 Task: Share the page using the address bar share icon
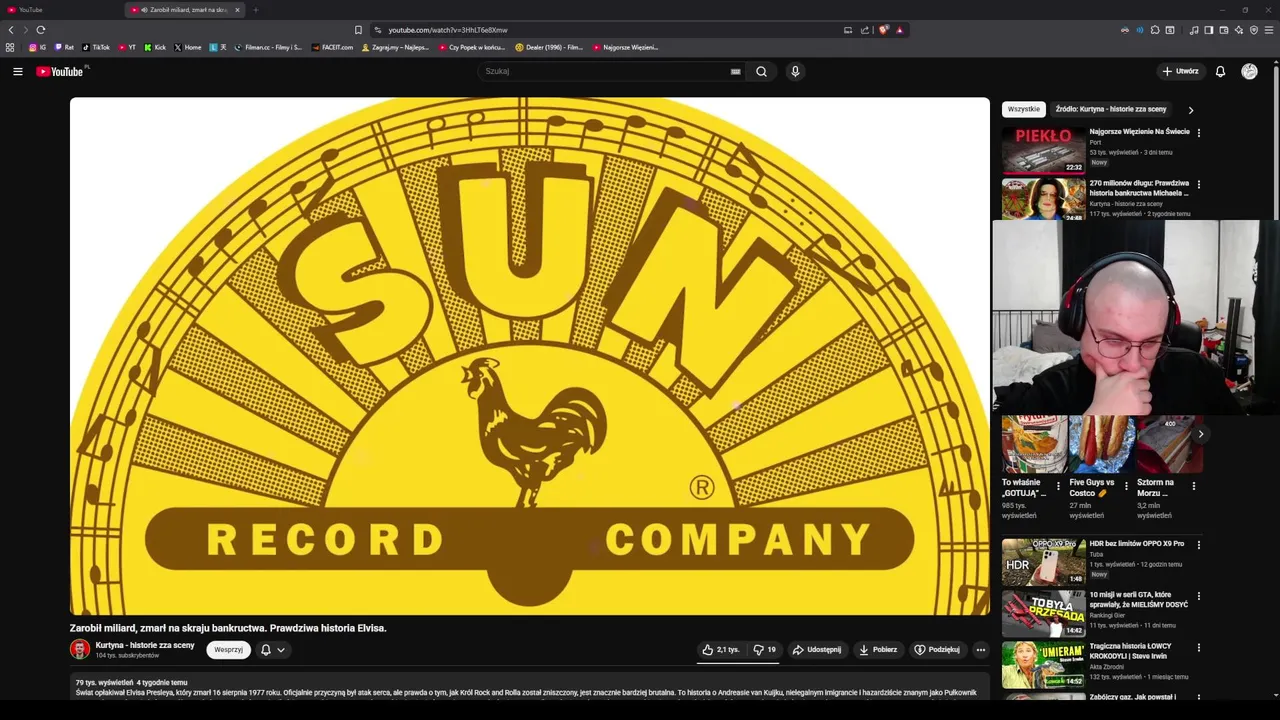[x=865, y=30]
